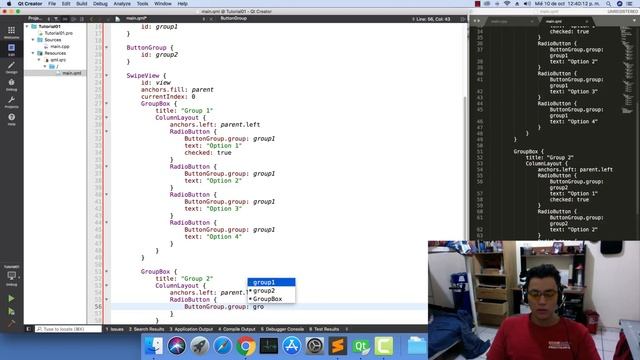This screenshot has height=360, width=640.
Task: Launch Siri from the Dock
Action: tap(177, 346)
